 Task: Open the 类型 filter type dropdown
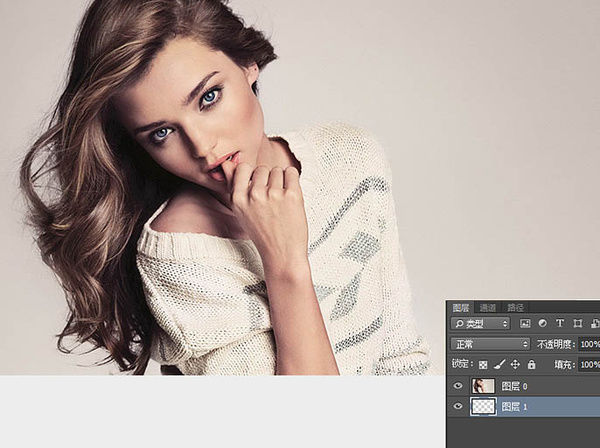tap(481, 324)
